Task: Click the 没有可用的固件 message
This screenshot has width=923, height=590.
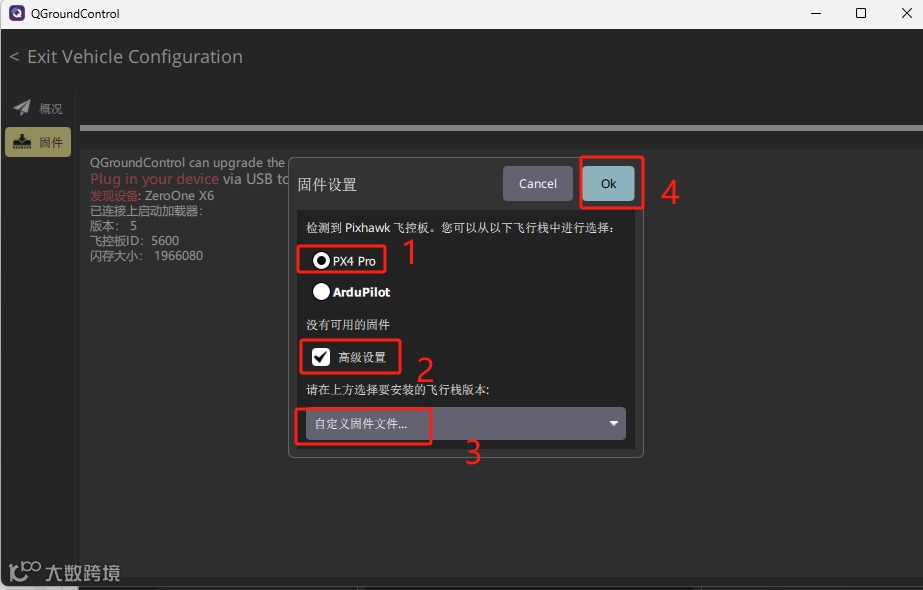Action: 348,325
